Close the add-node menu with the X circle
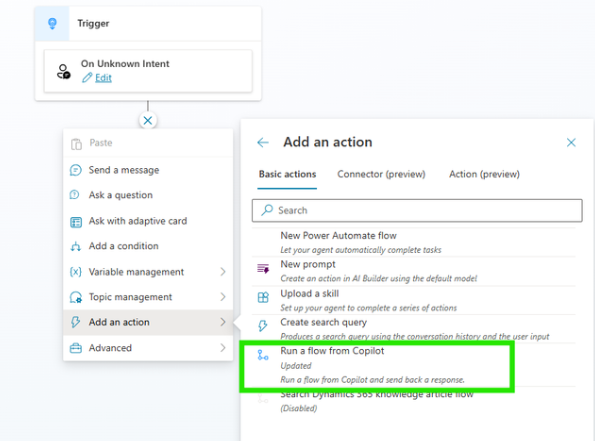 [x=148, y=121]
